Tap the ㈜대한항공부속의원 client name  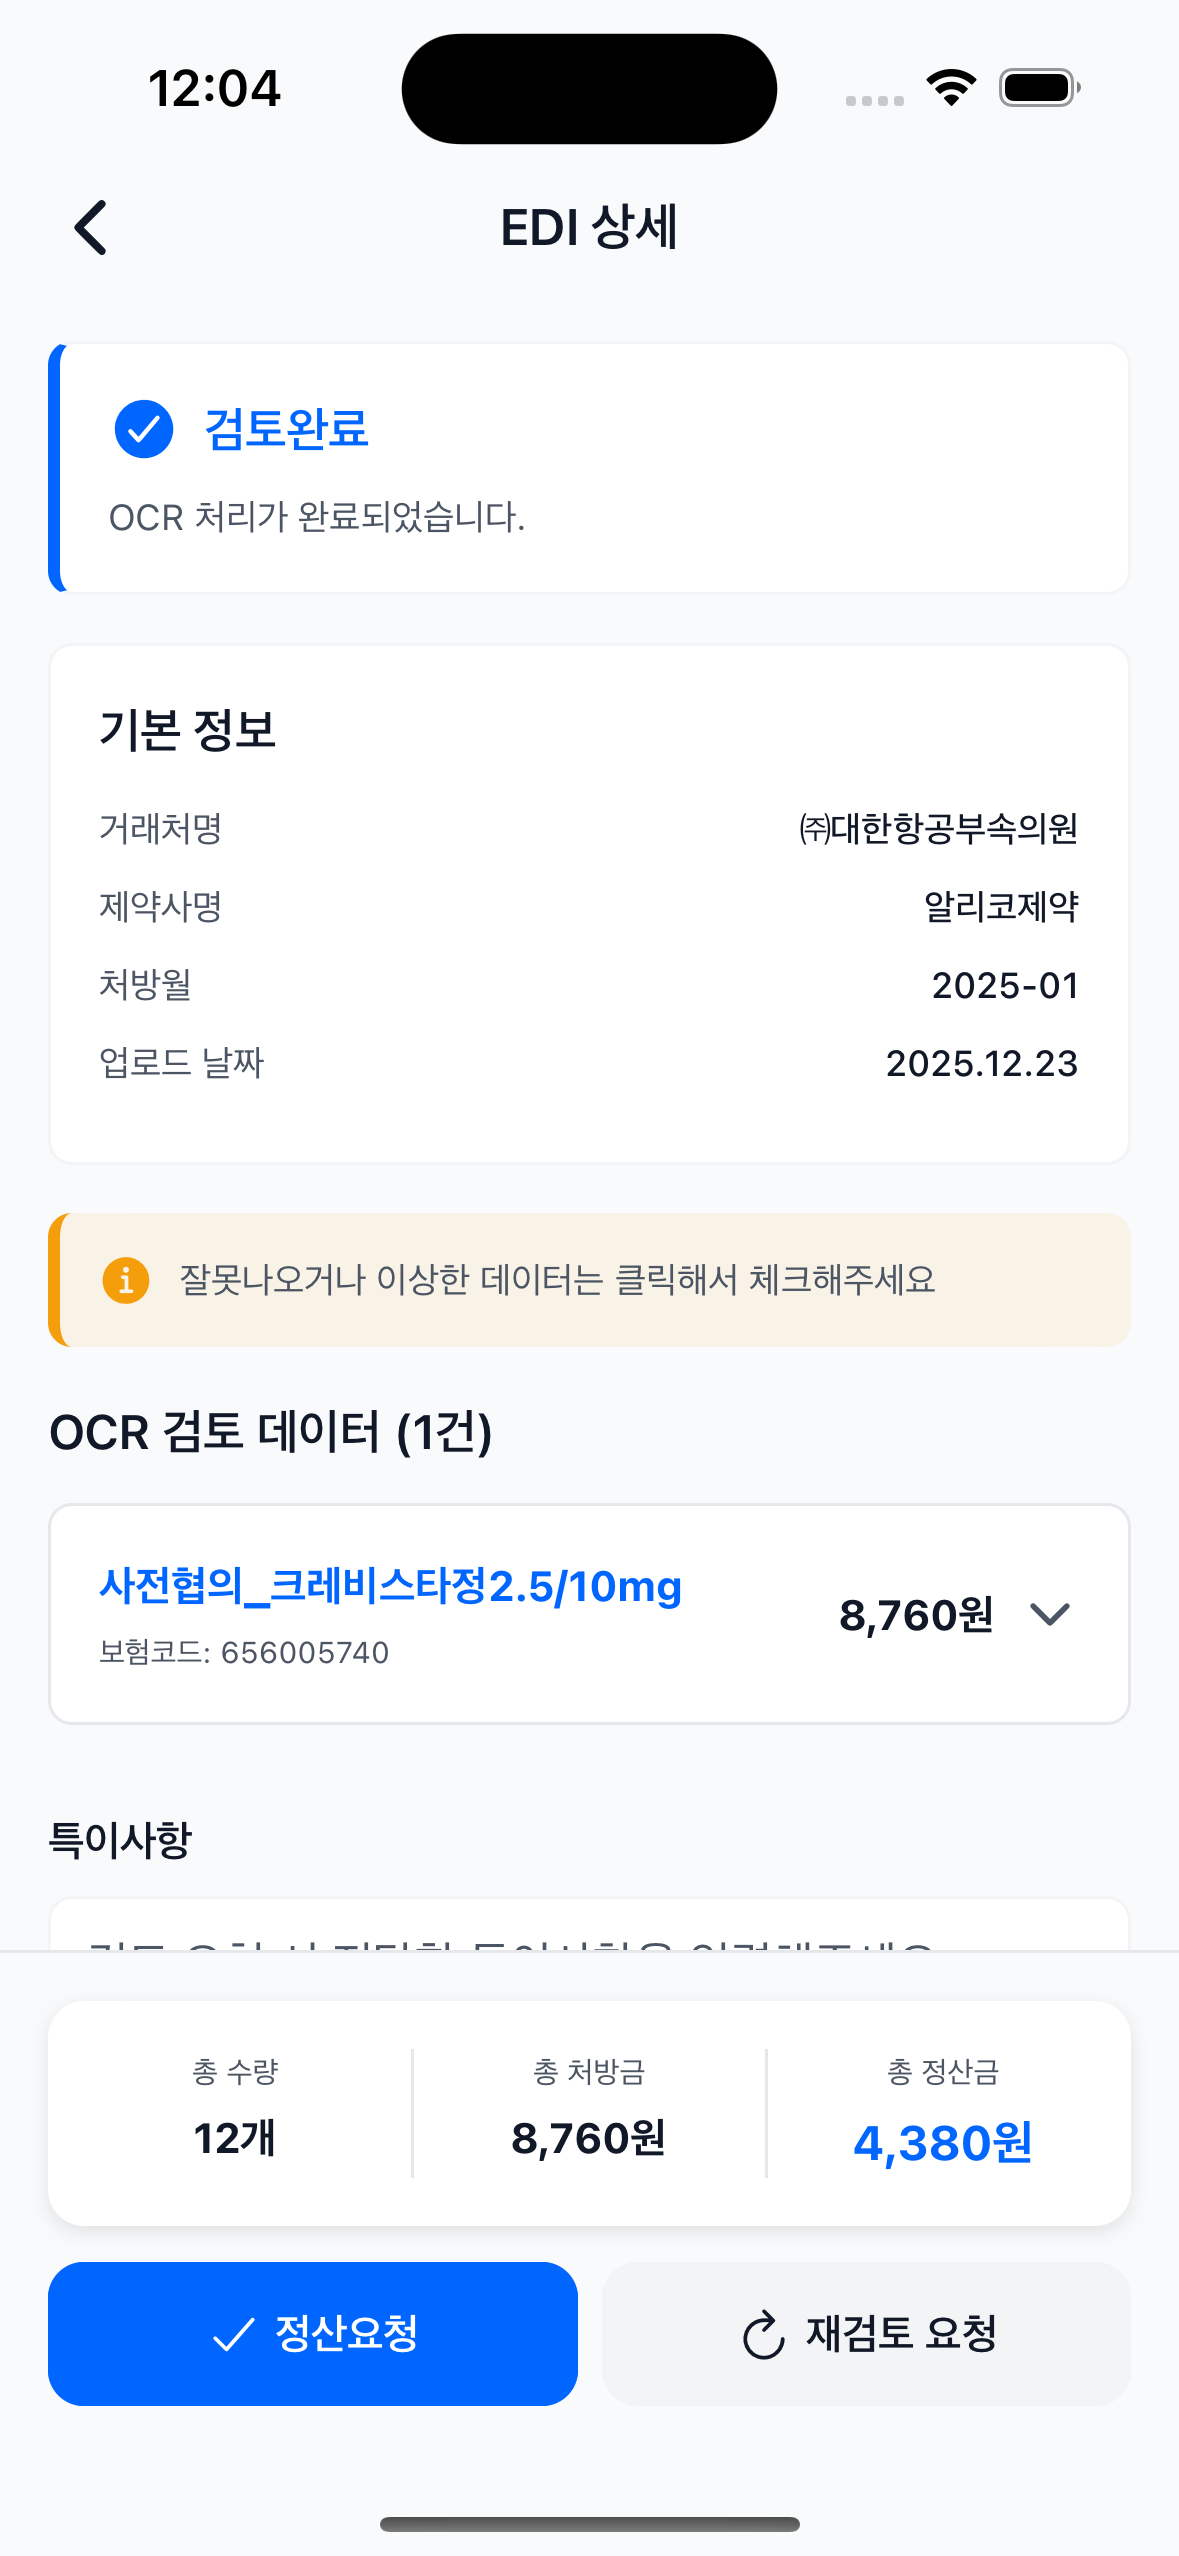(938, 829)
